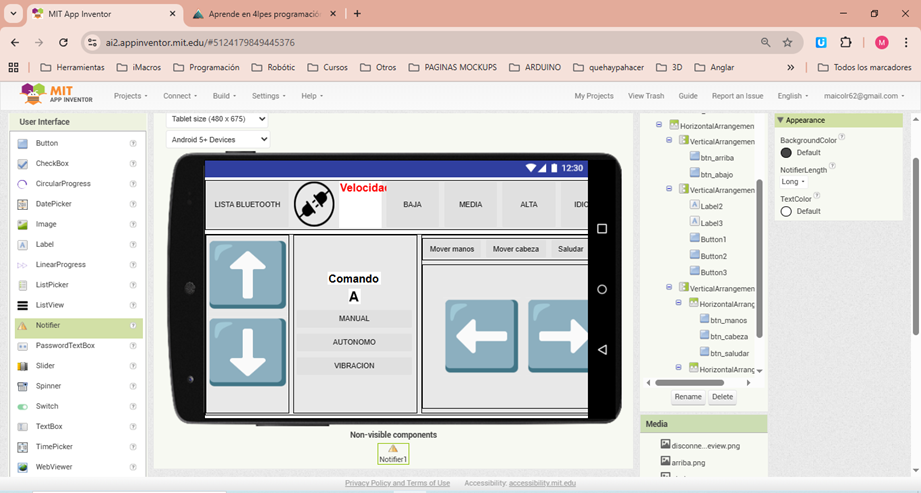The height and width of the screenshot is (493, 921).
Task: Click the Bluetooth disconnected plug image
Action: 313,204
